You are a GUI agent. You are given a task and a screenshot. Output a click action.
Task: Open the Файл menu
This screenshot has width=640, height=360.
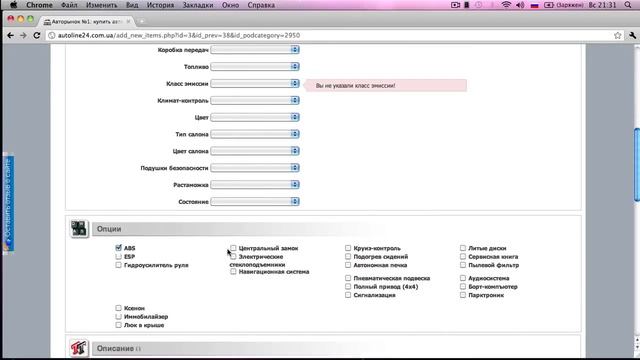[69, 5]
